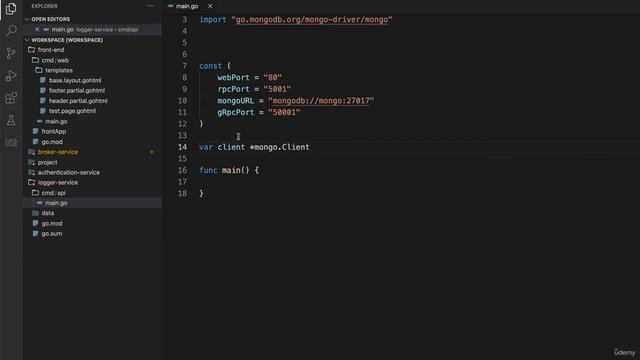This screenshot has width=640, height=360.
Task: Open the Extensions view icon
Action: pos(11,98)
